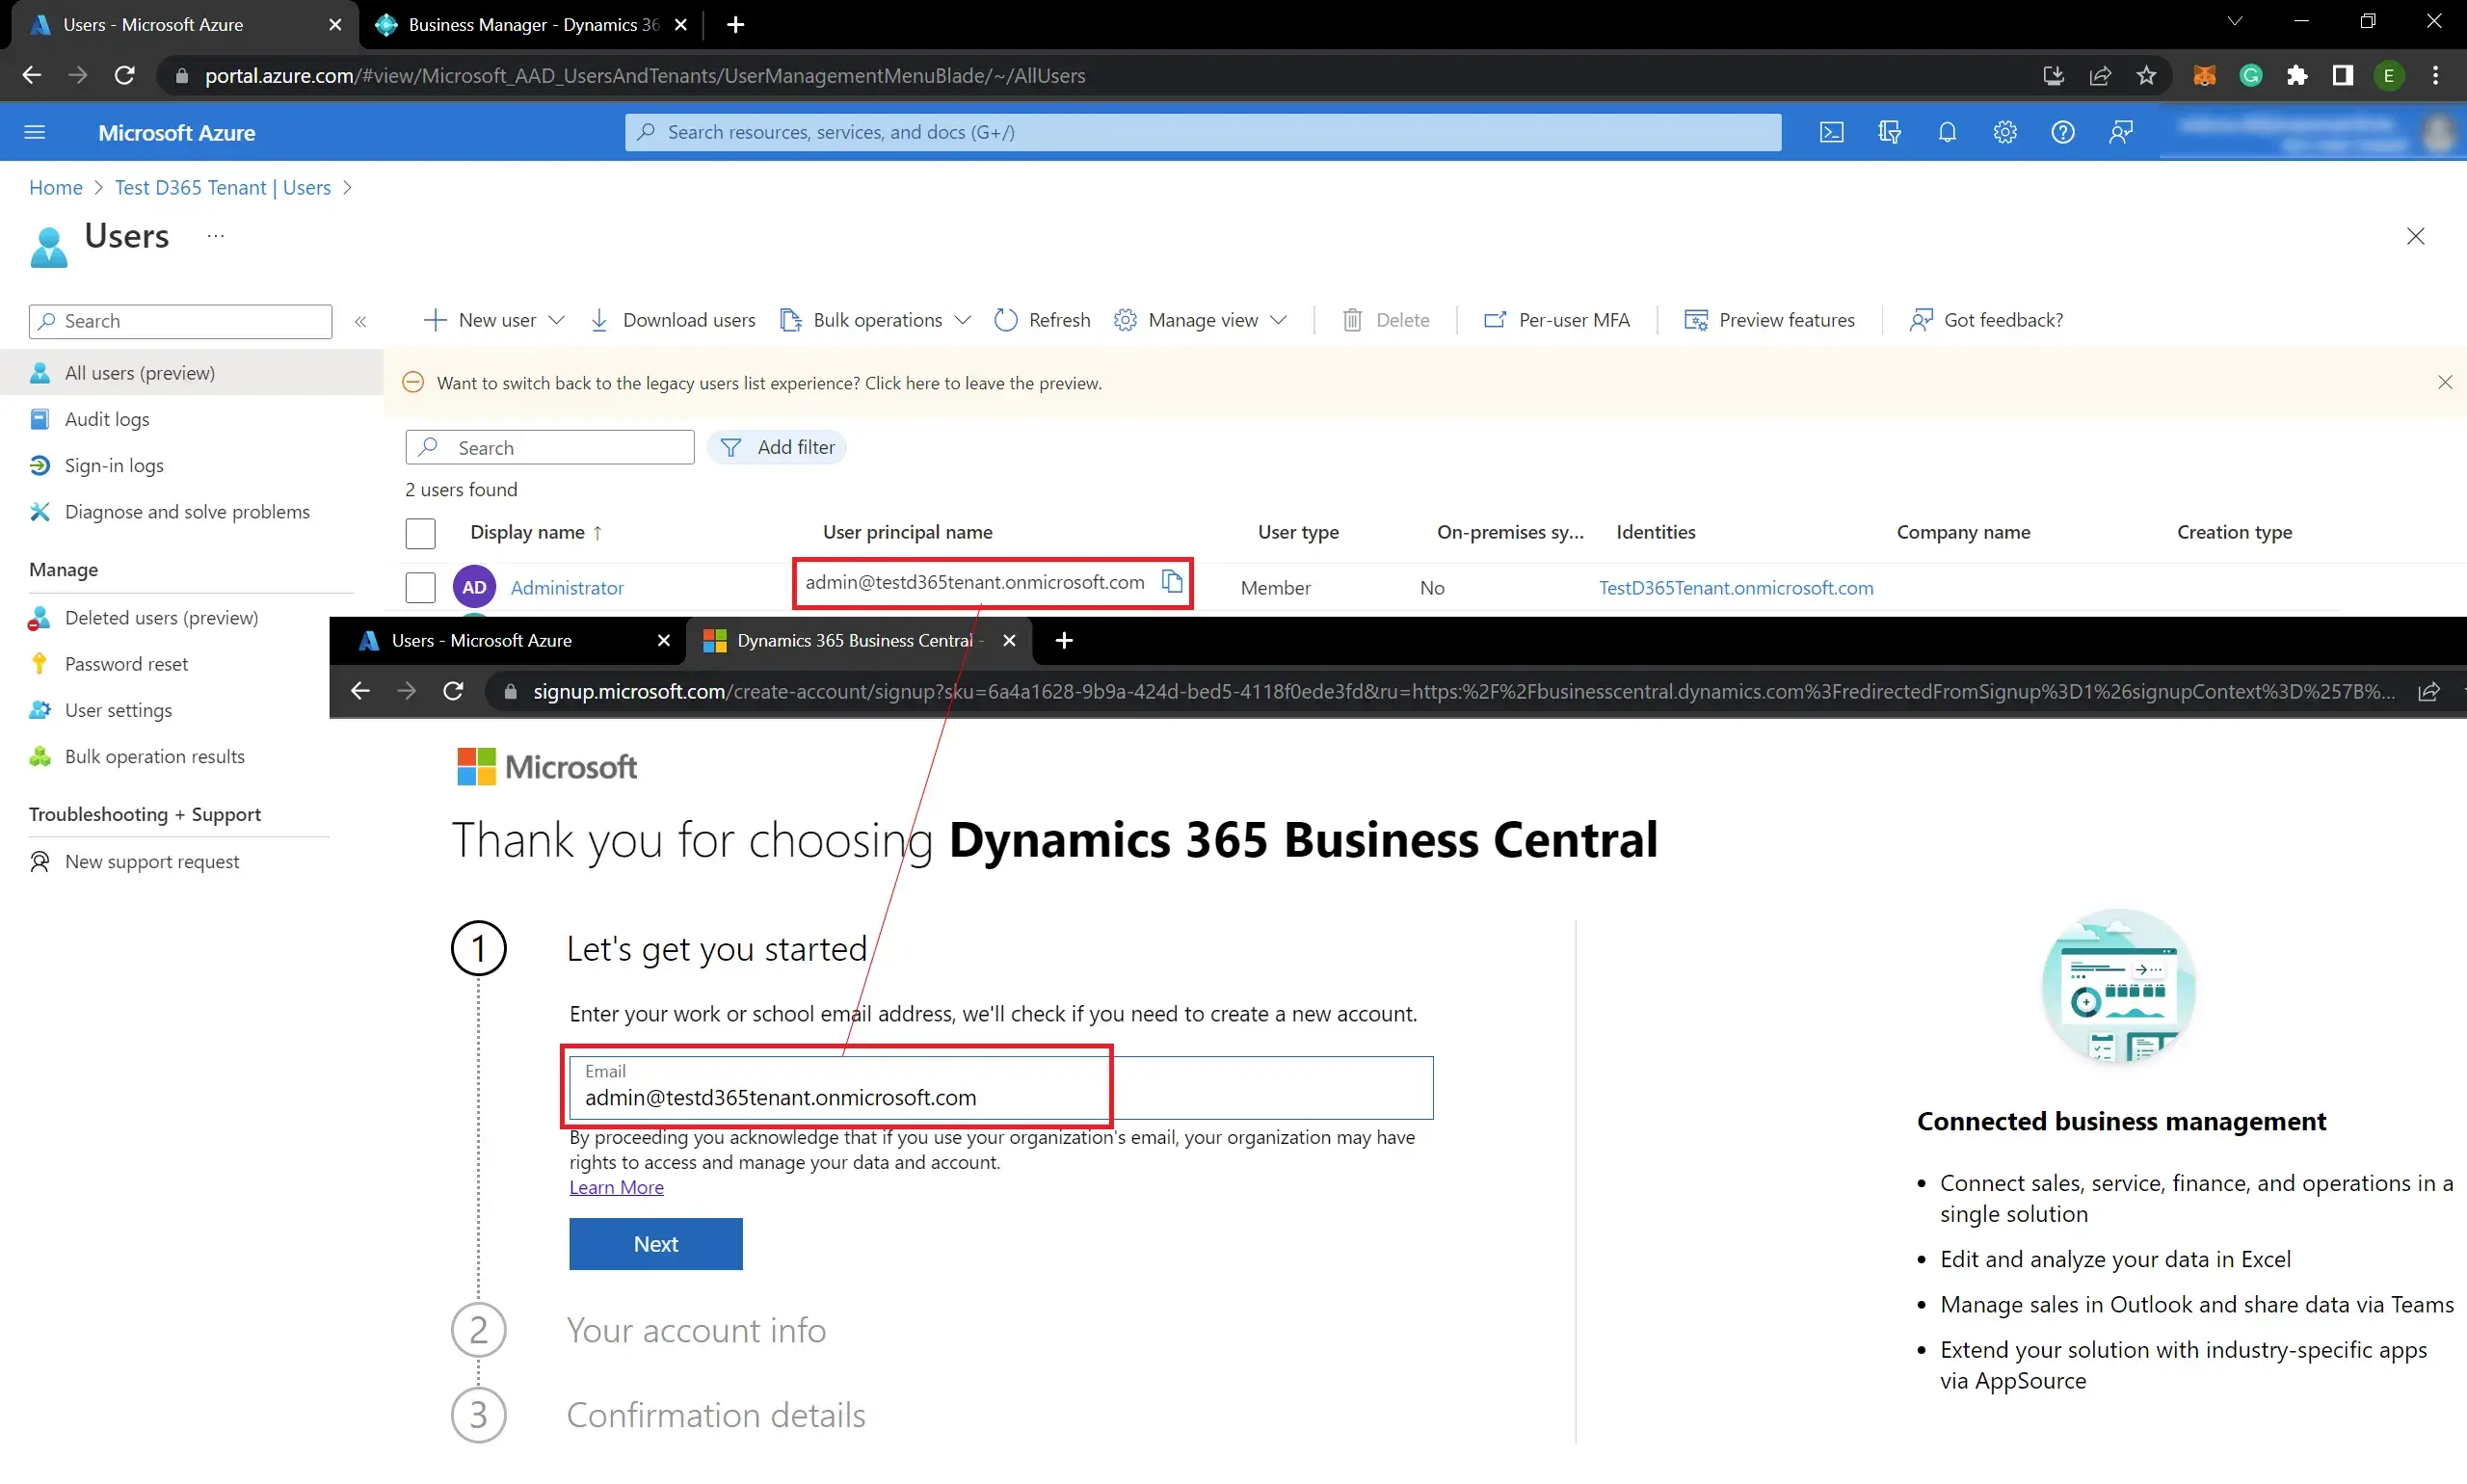This screenshot has width=2467, height=1484.
Task: Open Bulk operation results
Action: pos(154,756)
